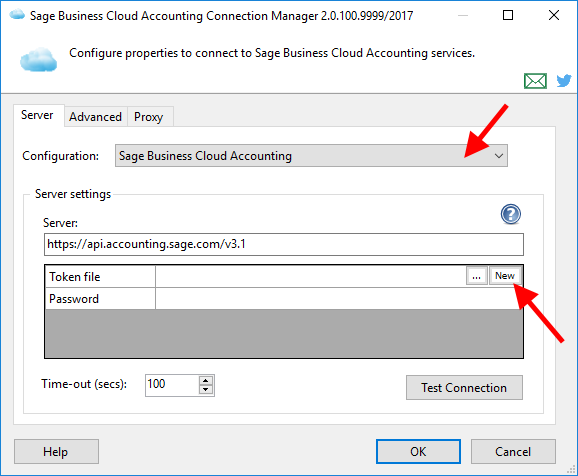
Task: Click the Server URL input field
Action: (283, 244)
